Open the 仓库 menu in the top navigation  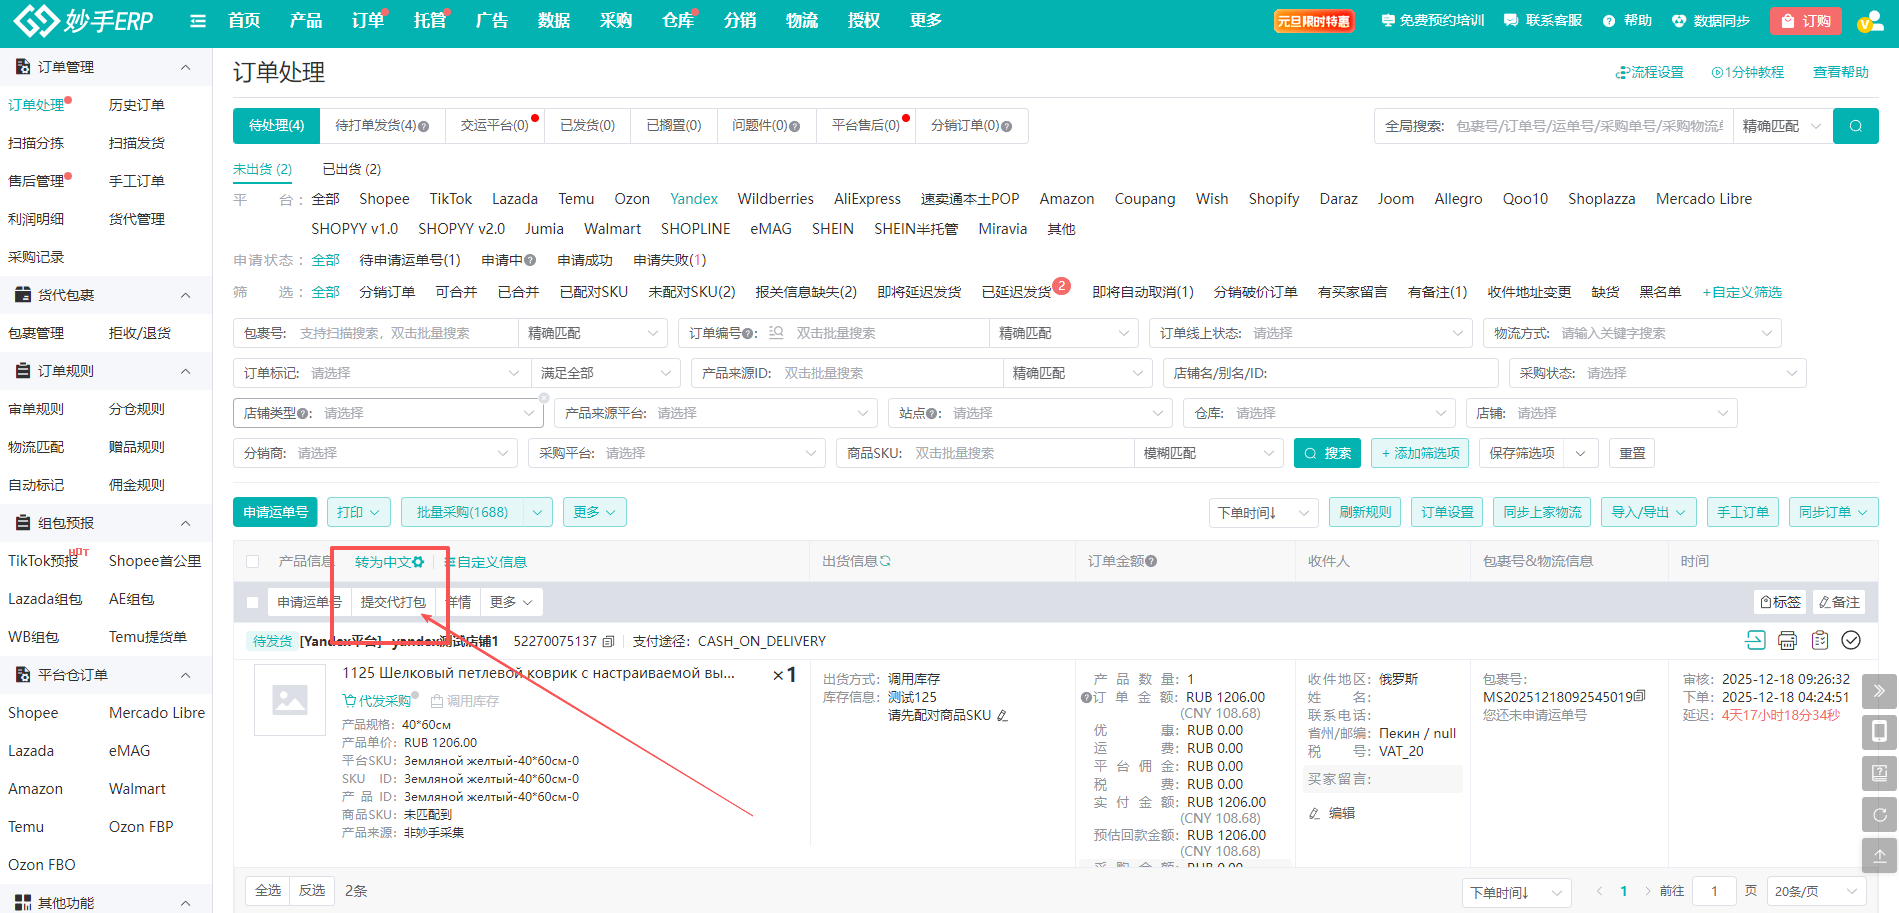(x=677, y=21)
